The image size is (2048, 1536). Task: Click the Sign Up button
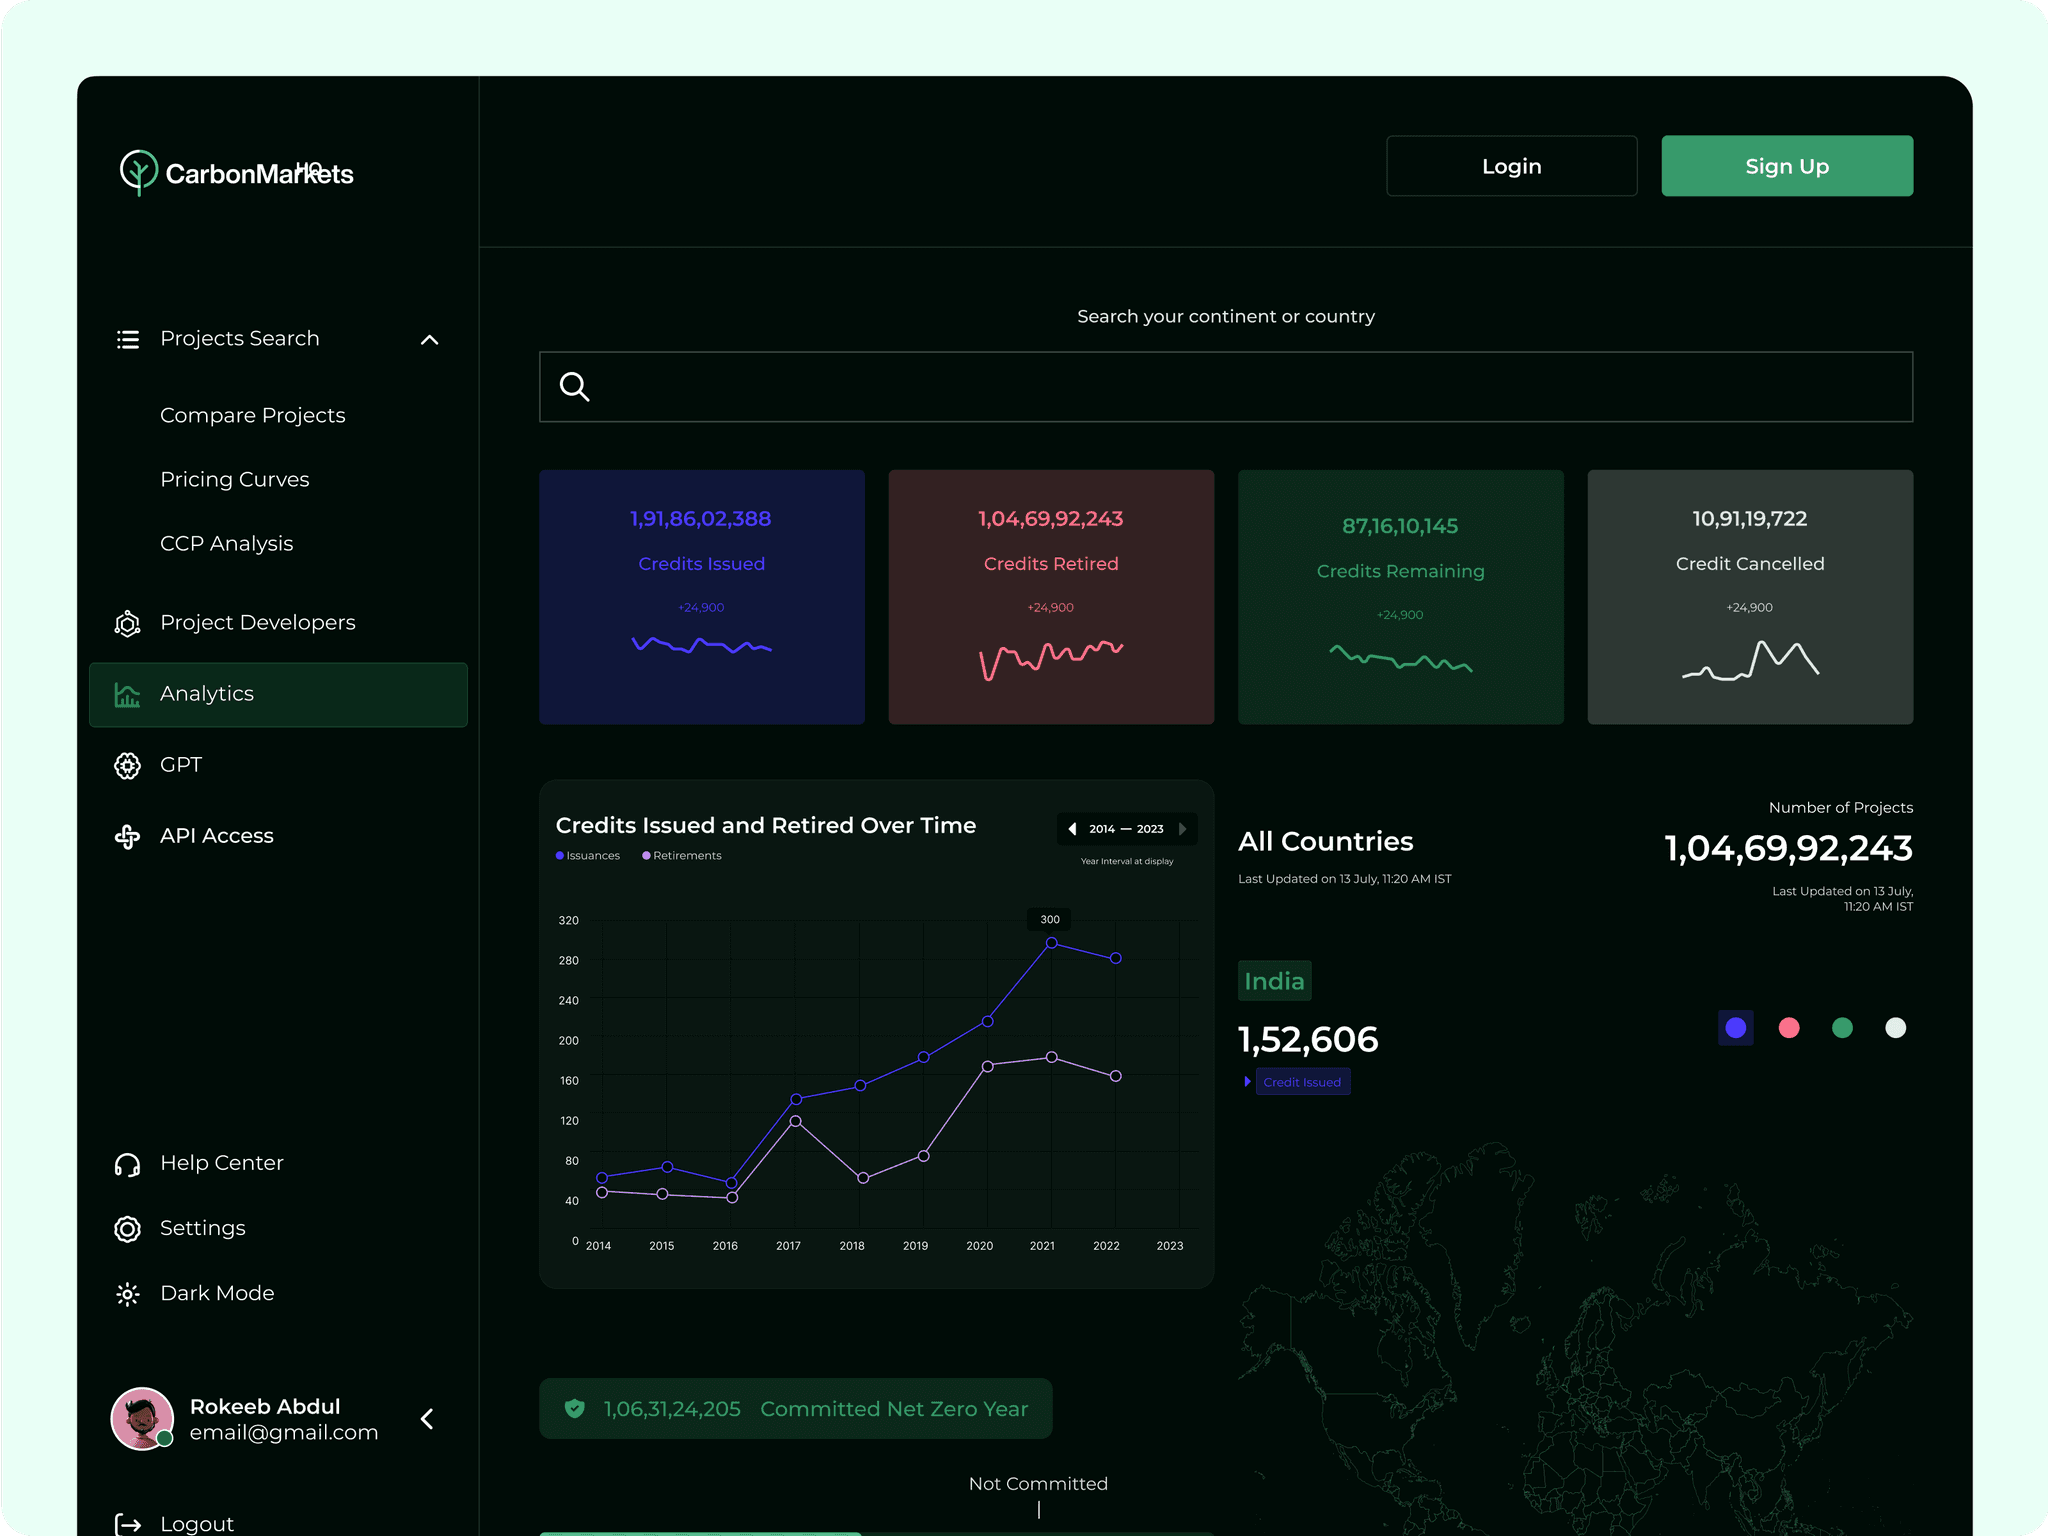pos(1787,166)
